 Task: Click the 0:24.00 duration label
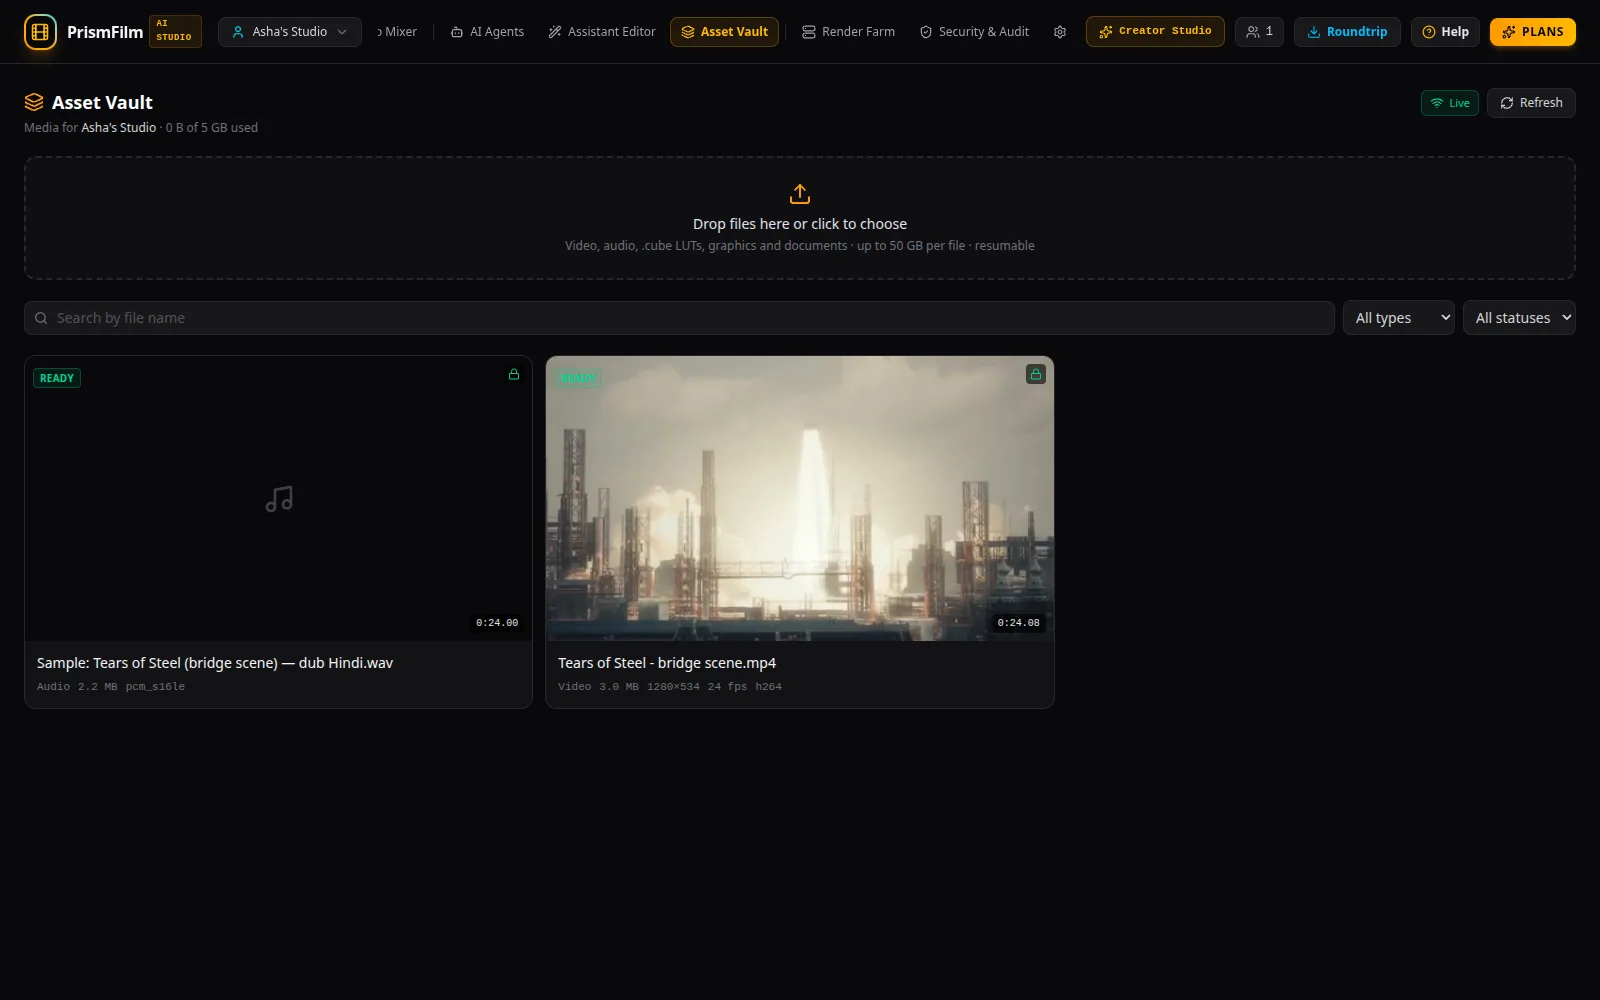click(497, 622)
